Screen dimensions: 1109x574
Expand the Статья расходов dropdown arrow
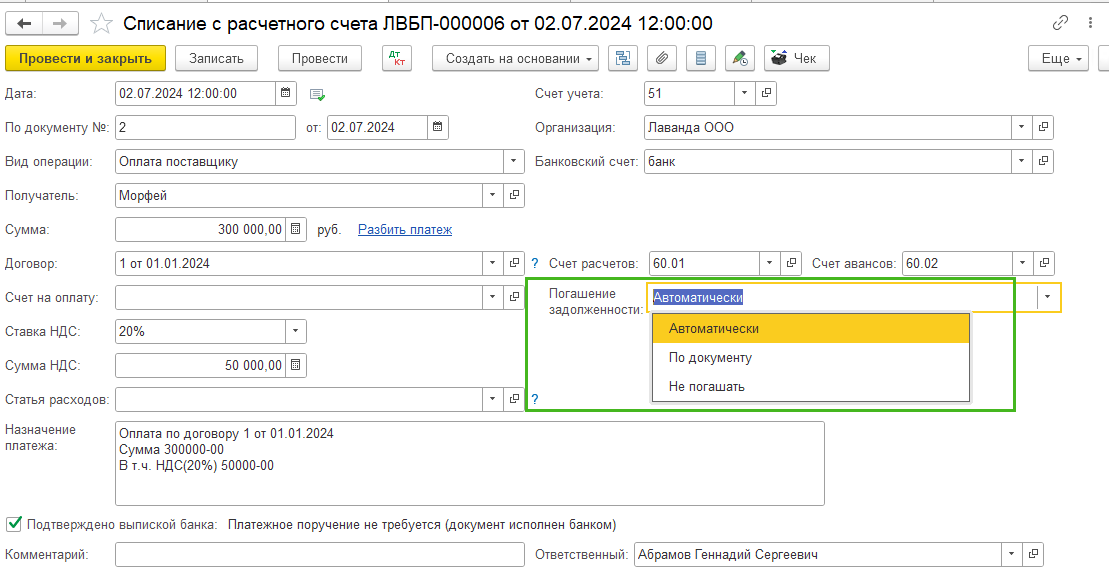point(493,399)
